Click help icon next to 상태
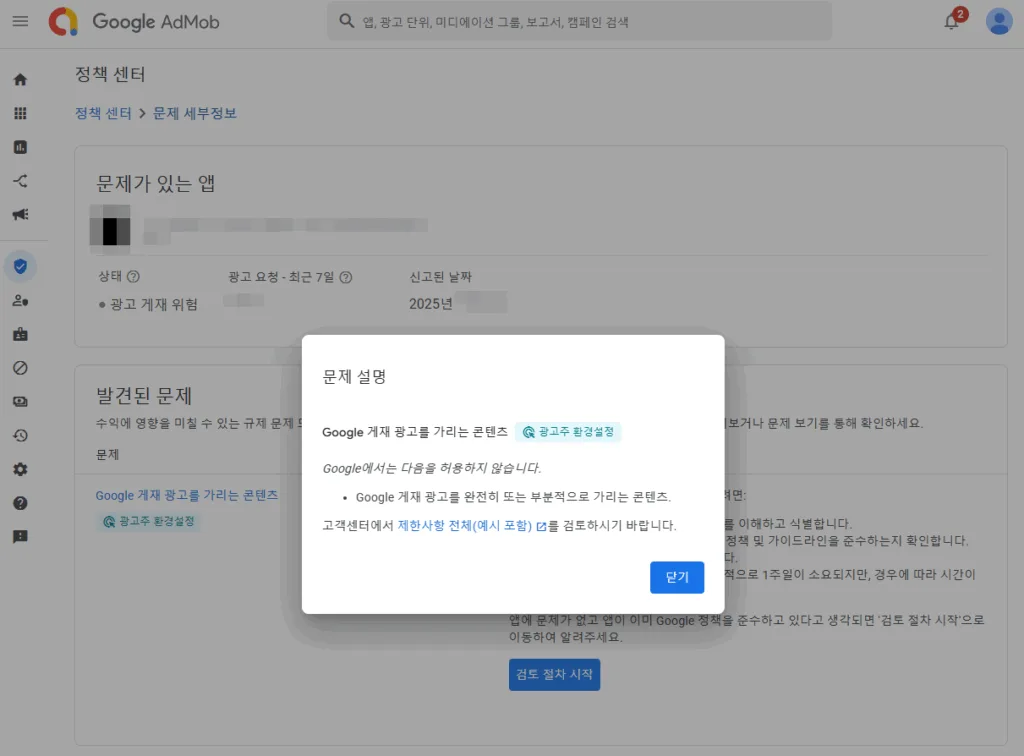Screen dimensions: 1024x756 click(133, 277)
